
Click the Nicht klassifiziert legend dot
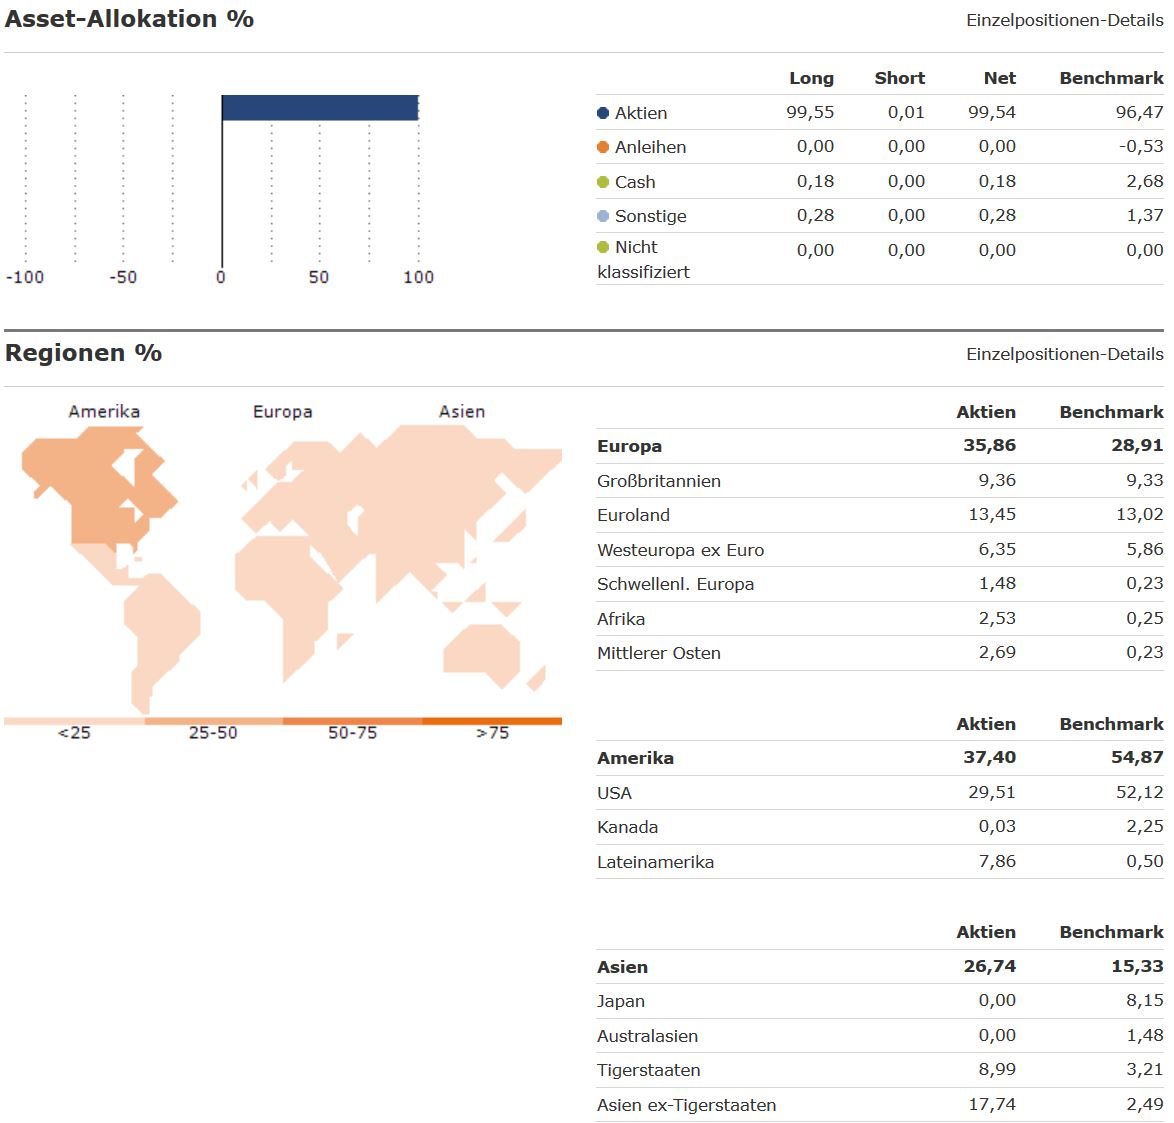click(603, 247)
